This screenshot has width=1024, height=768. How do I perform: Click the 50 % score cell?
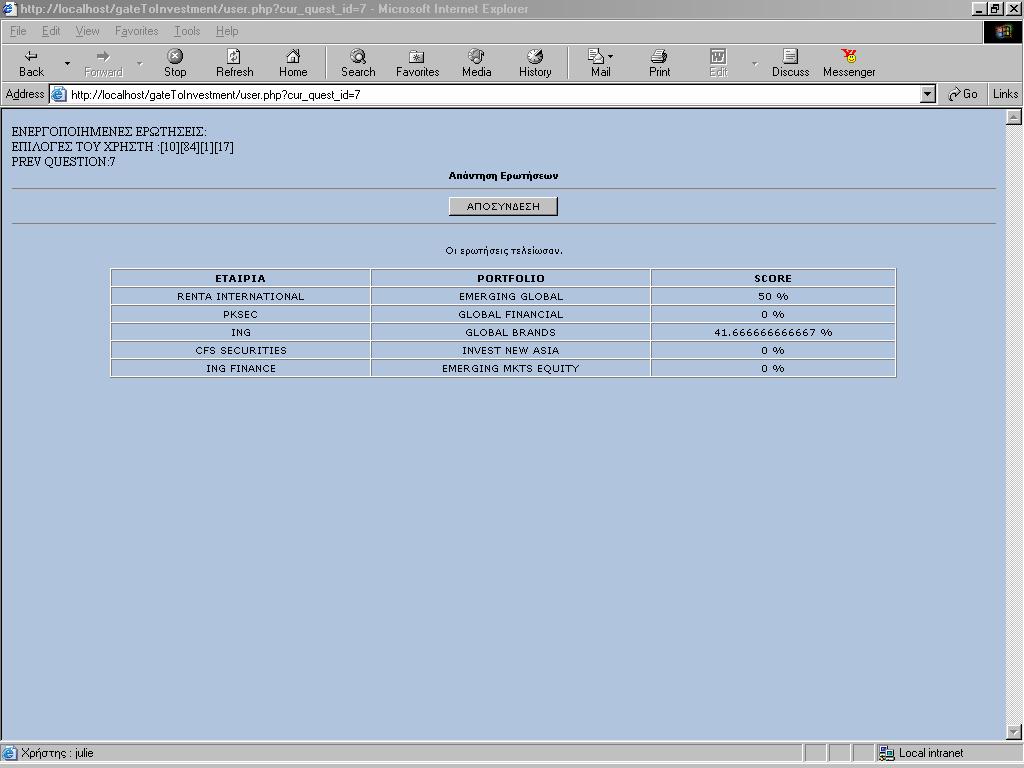click(773, 296)
